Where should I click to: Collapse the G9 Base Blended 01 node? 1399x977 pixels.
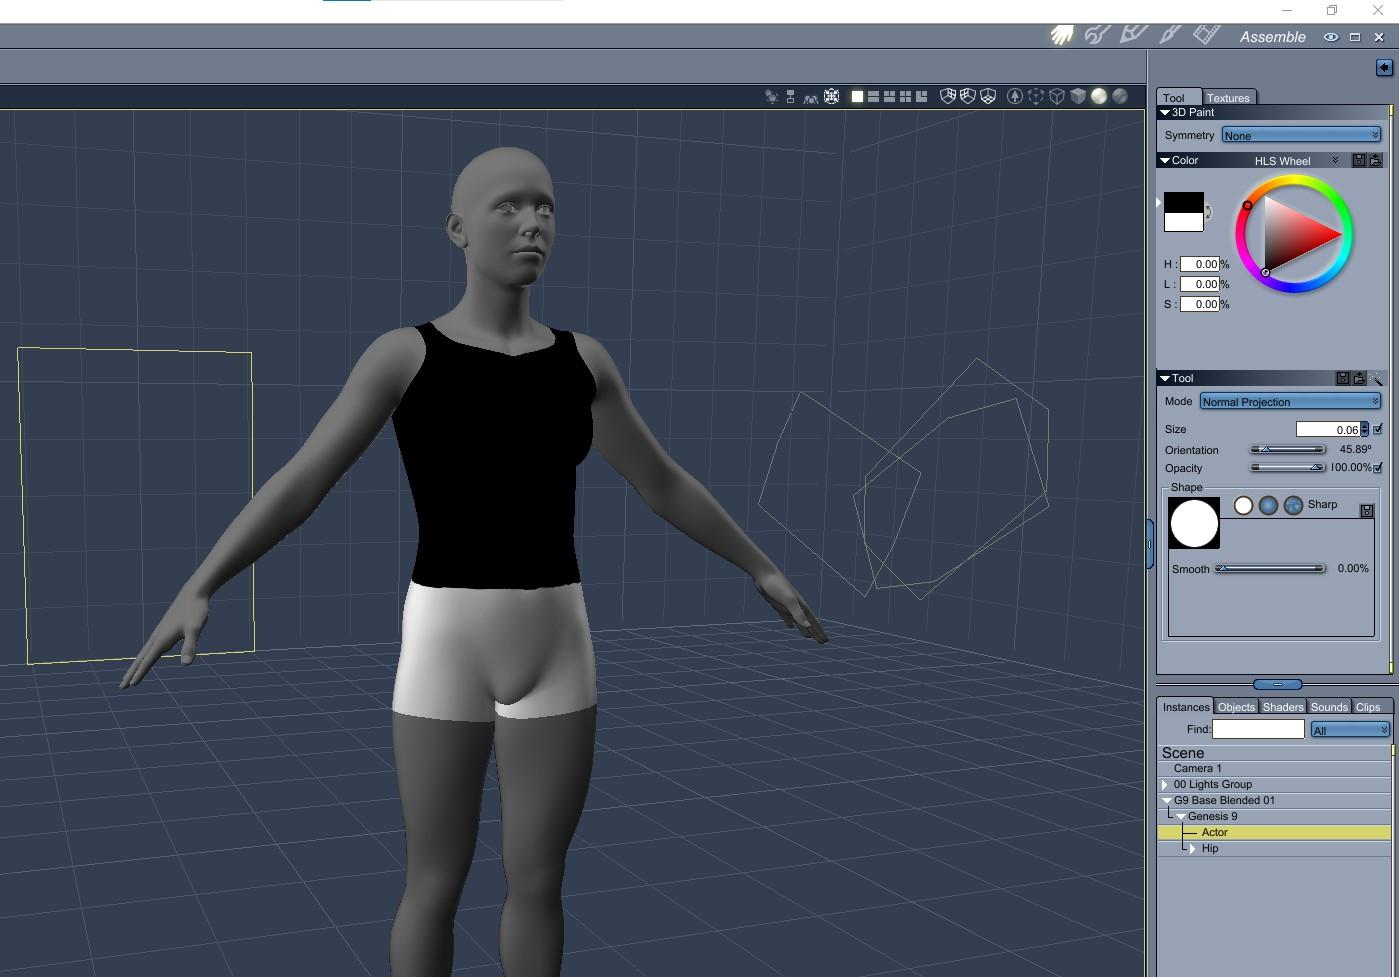click(x=1166, y=800)
